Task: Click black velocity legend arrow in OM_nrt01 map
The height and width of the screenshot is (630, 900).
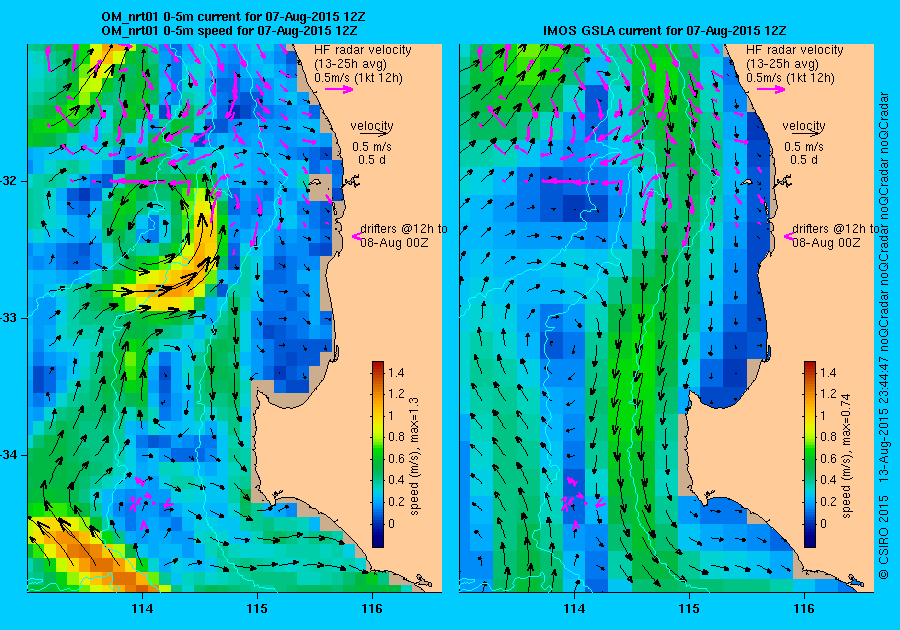Action: 376,134
